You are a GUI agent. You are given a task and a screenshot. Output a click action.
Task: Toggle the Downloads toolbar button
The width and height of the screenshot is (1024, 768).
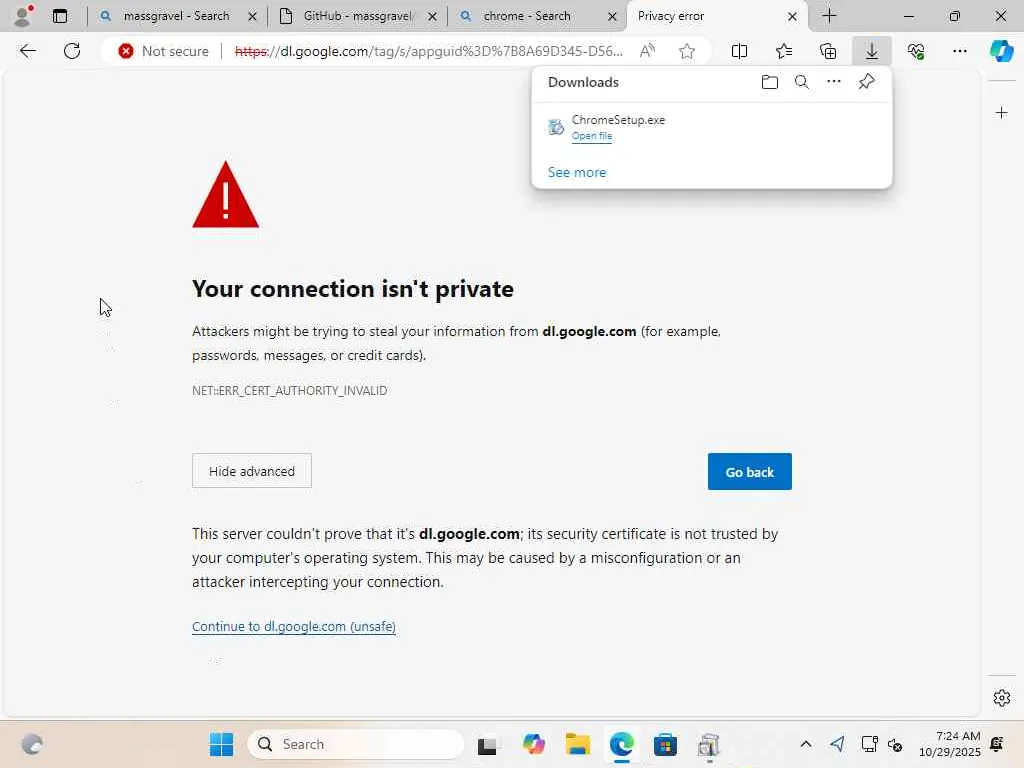[x=871, y=51]
